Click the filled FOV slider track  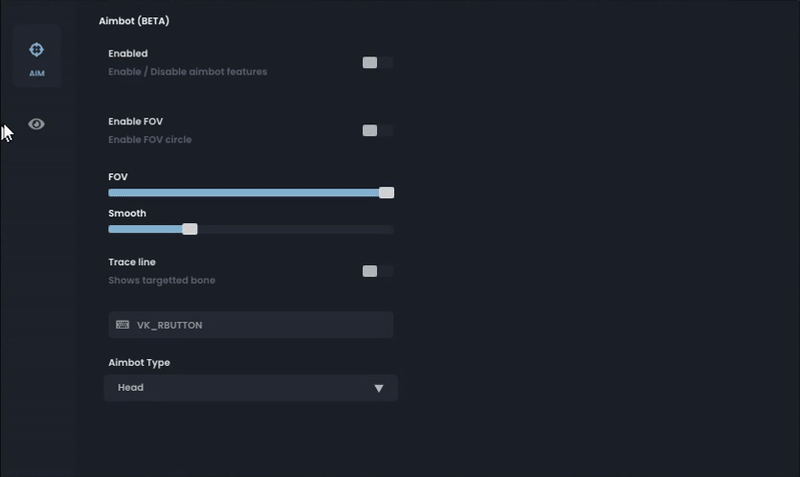click(244, 193)
